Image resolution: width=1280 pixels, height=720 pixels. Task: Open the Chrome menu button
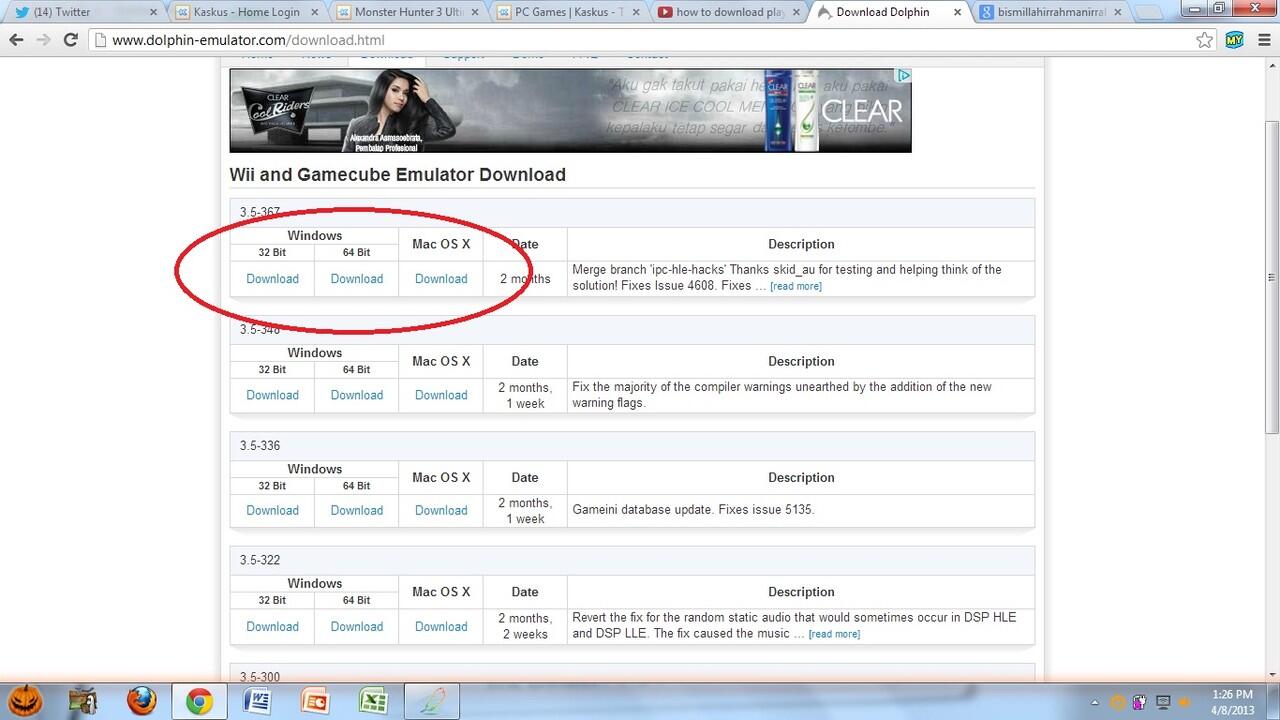1262,40
